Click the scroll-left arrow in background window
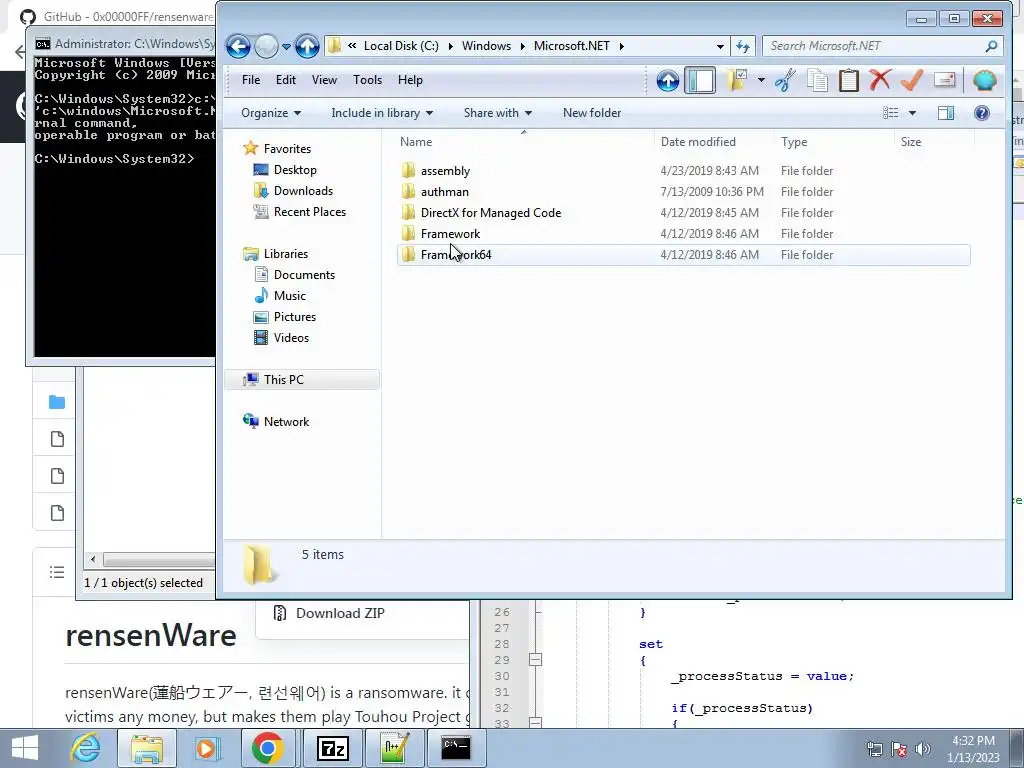 (93, 560)
